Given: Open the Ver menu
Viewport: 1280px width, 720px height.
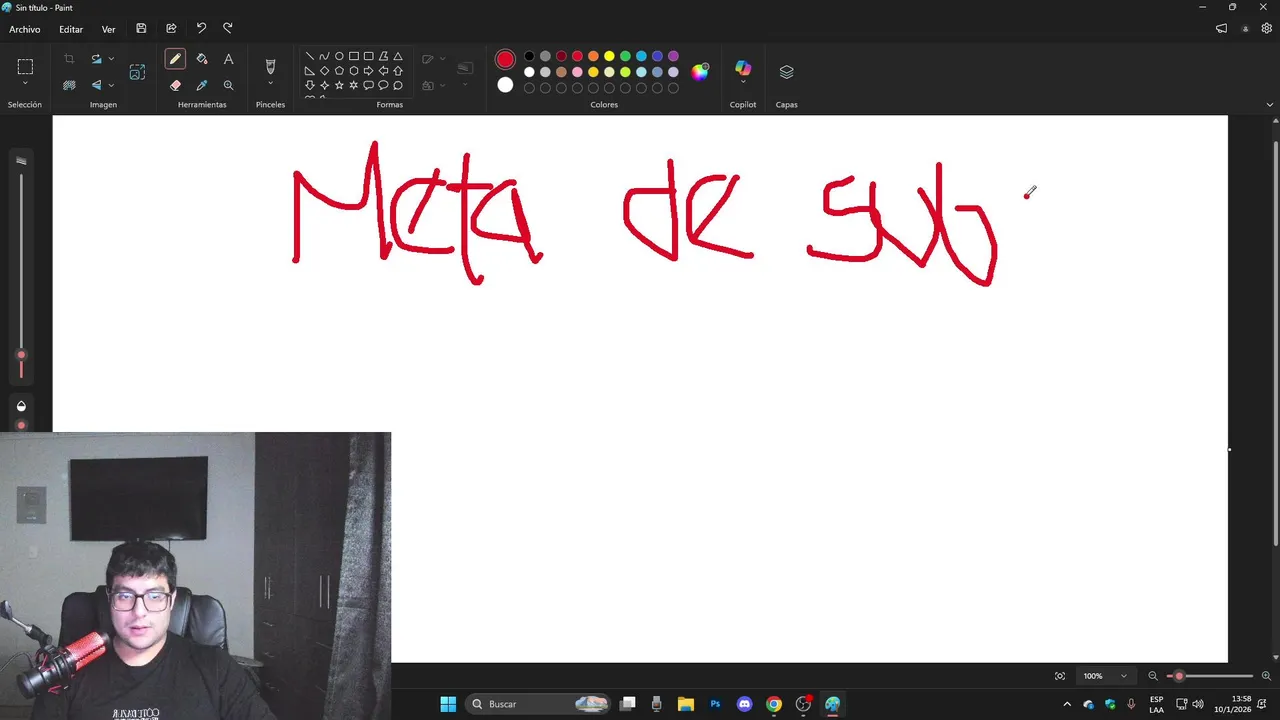Looking at the screenshot, I should pos(108,29).
